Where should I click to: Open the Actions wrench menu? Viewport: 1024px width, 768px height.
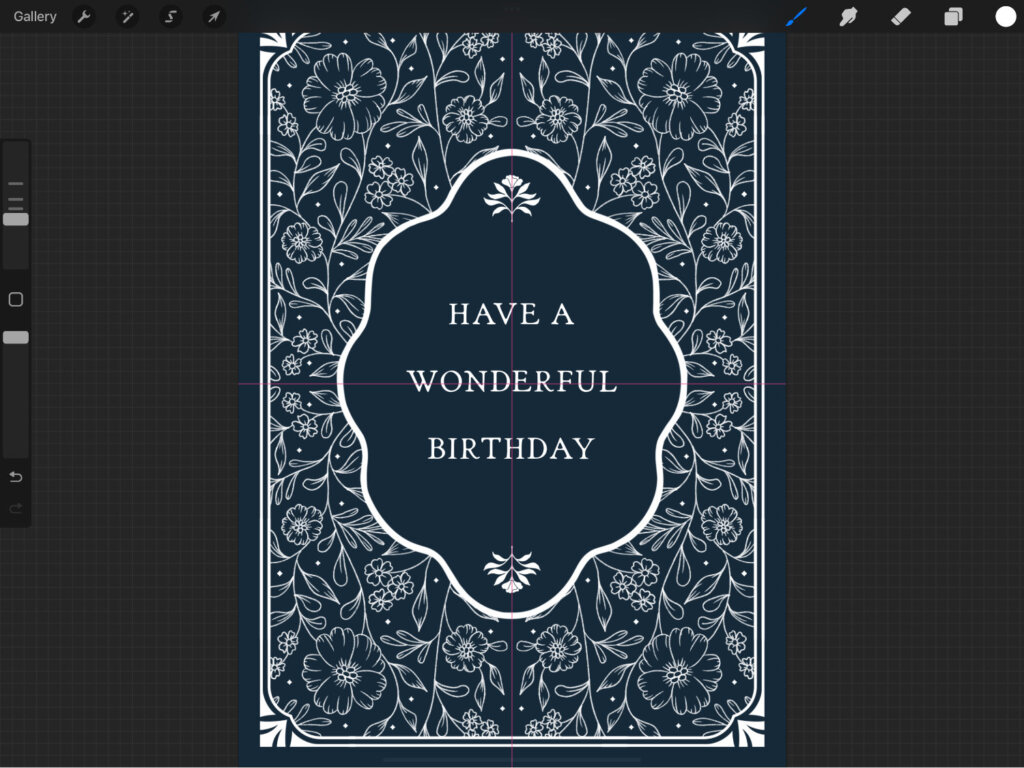[84, 17]
